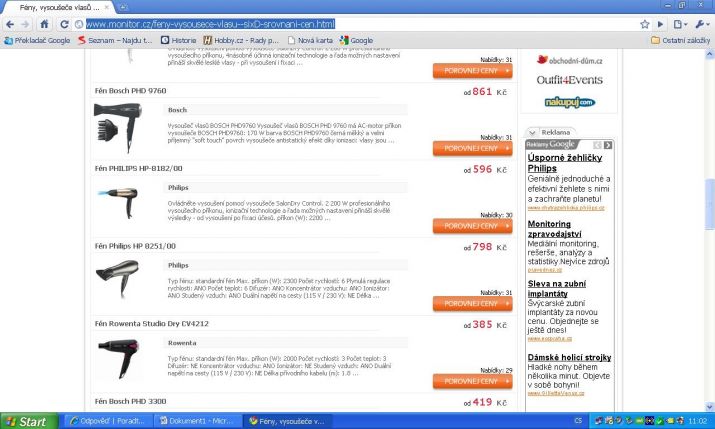
Task: Bookmark this page with the star icon
Action: point(644,24)
